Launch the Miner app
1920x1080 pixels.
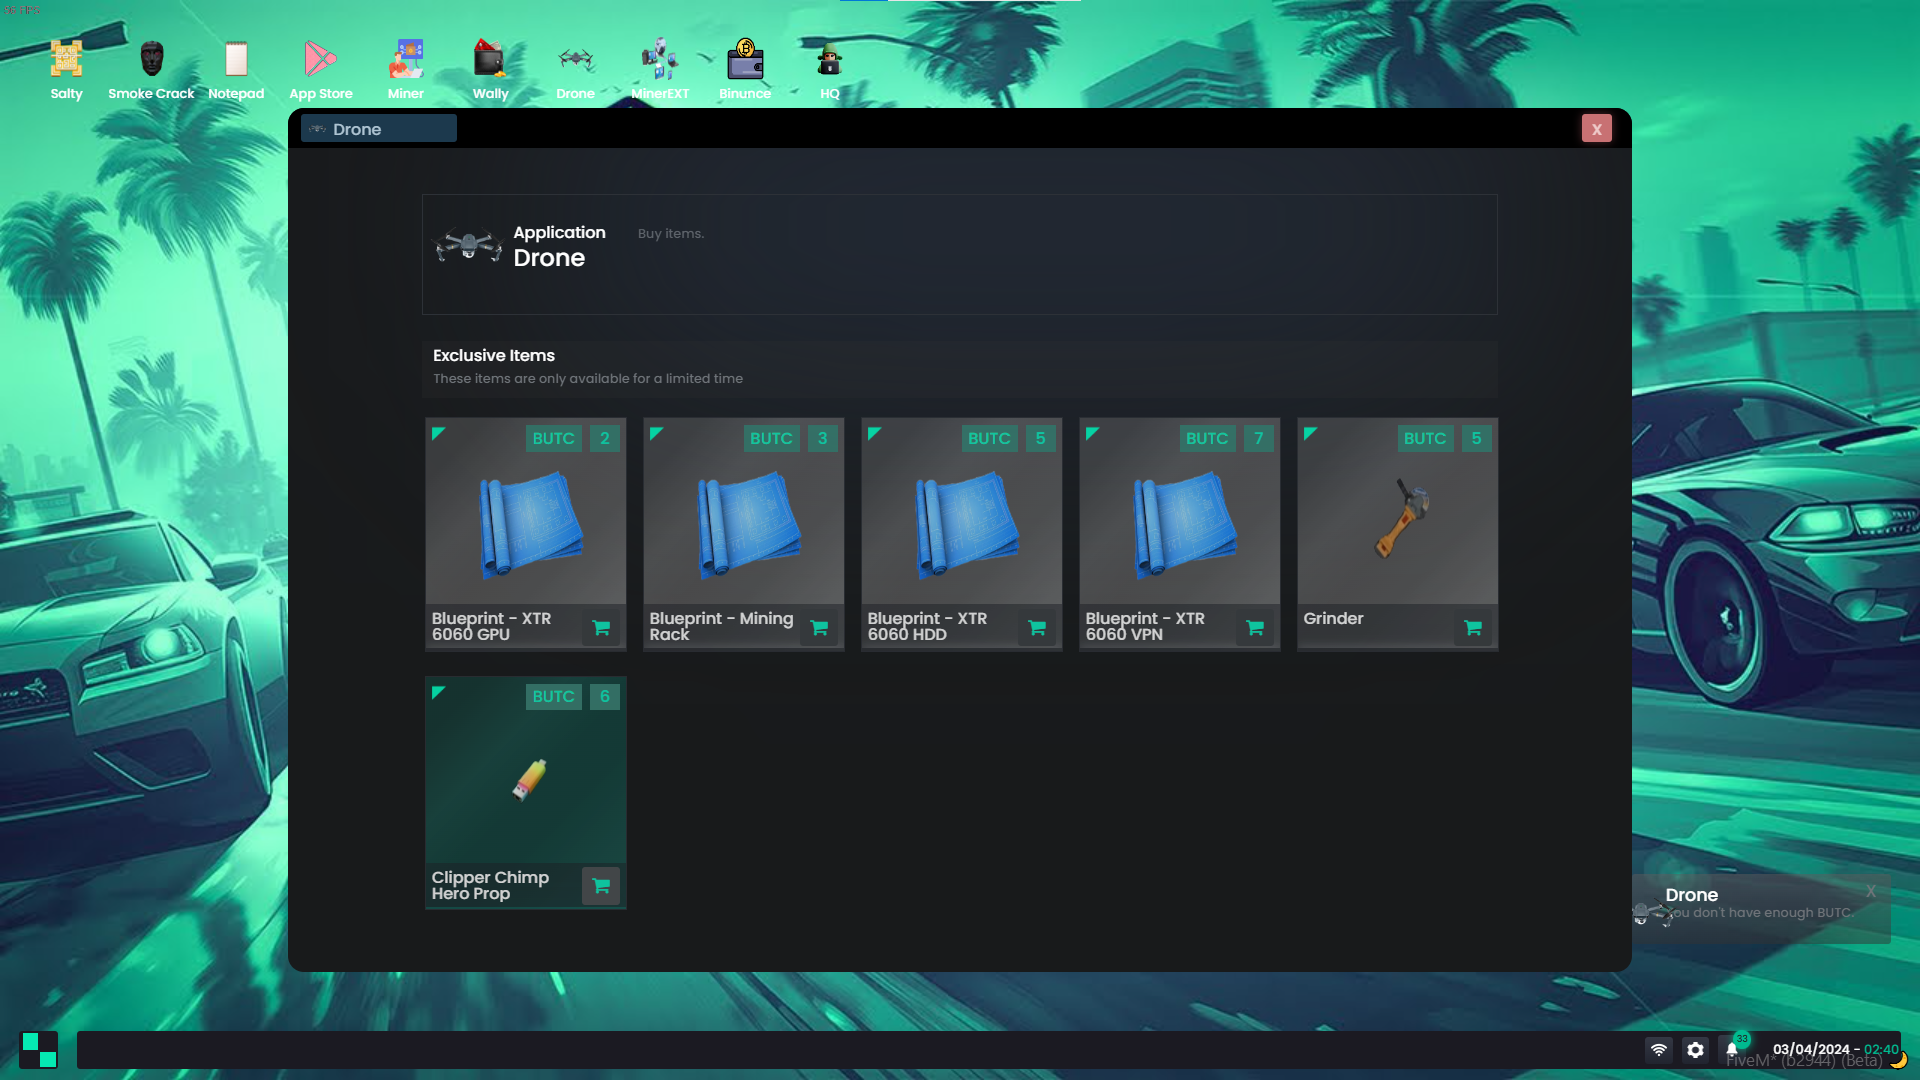[406, 70]
